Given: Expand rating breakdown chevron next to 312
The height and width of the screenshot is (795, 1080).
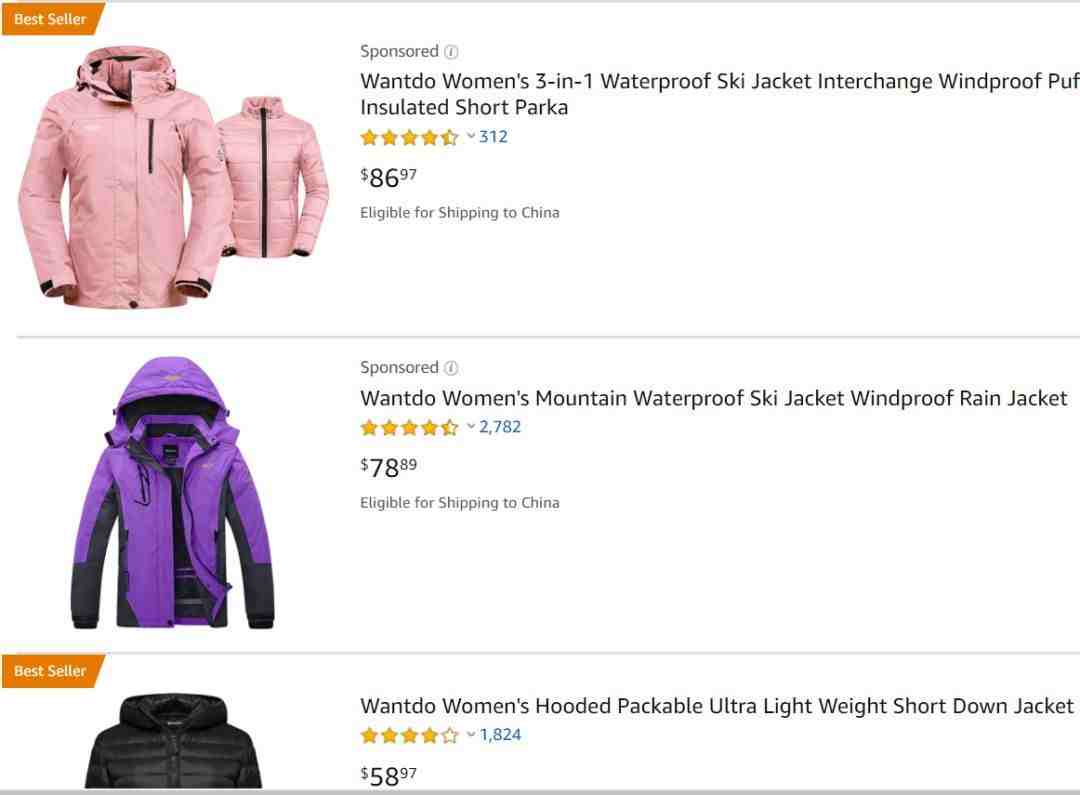Looking at the screenshot, I should pyautogui.click(x=471, y=136).
